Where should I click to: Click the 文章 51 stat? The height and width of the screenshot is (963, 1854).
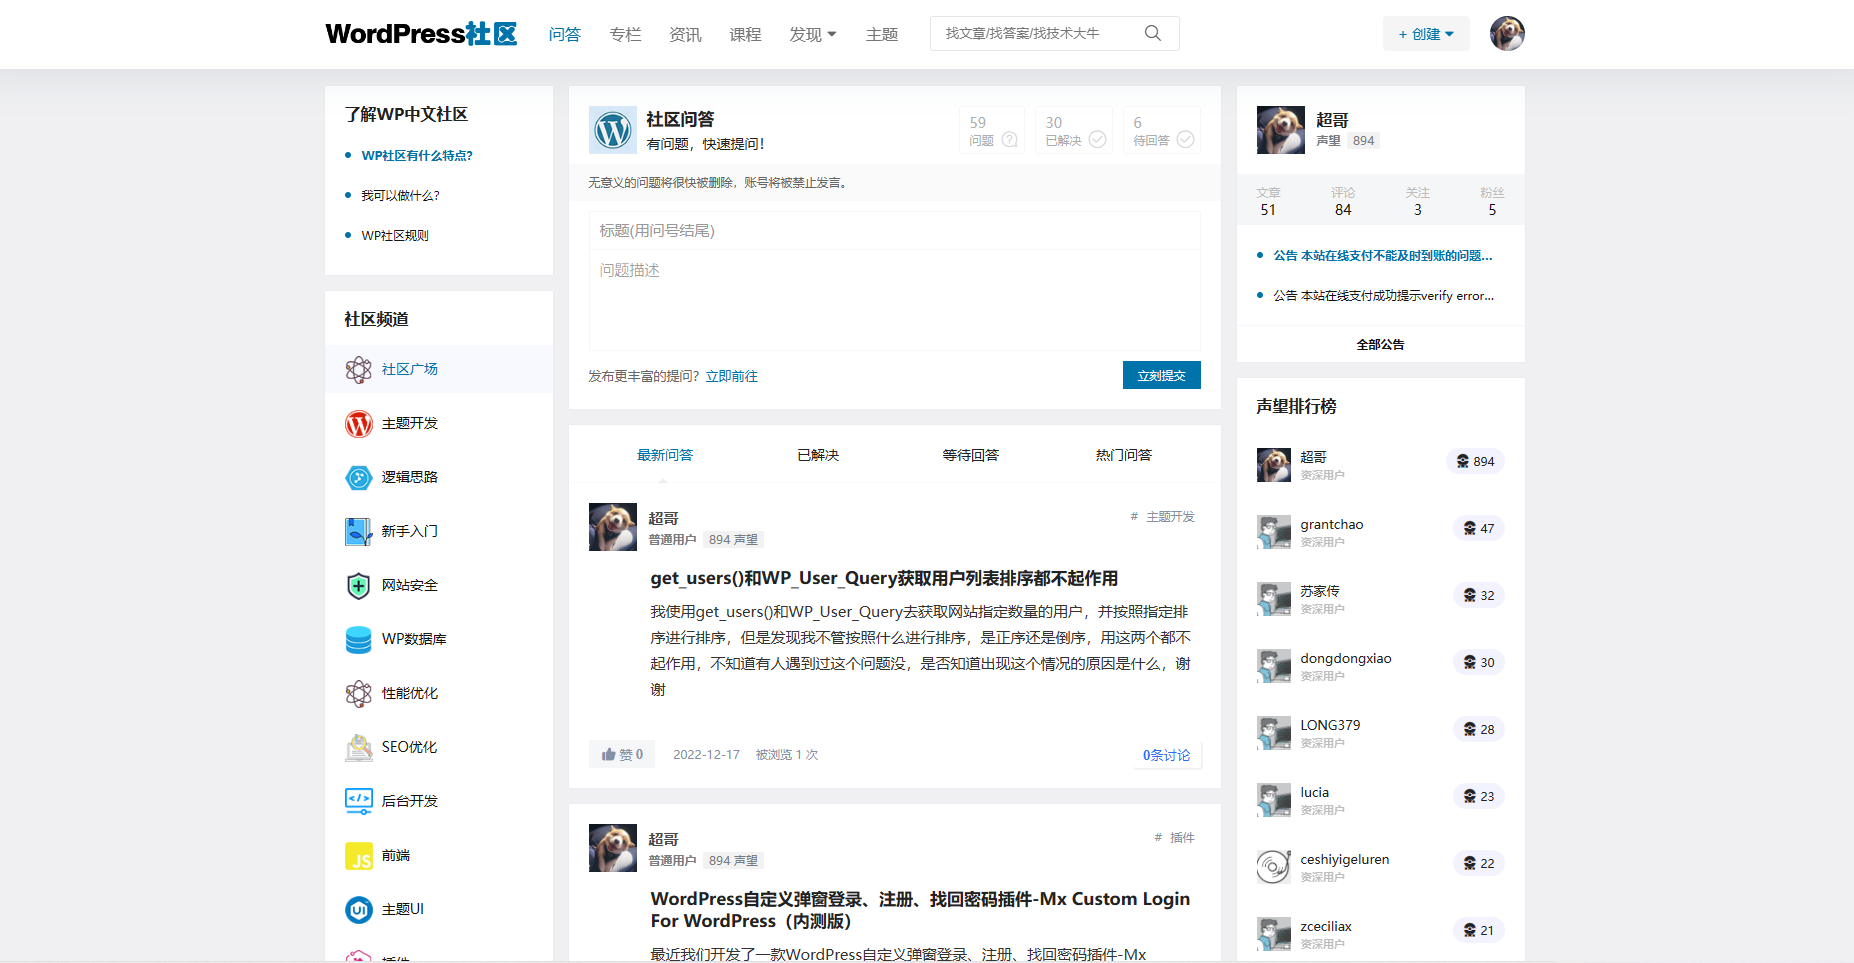pos(1268,201)
